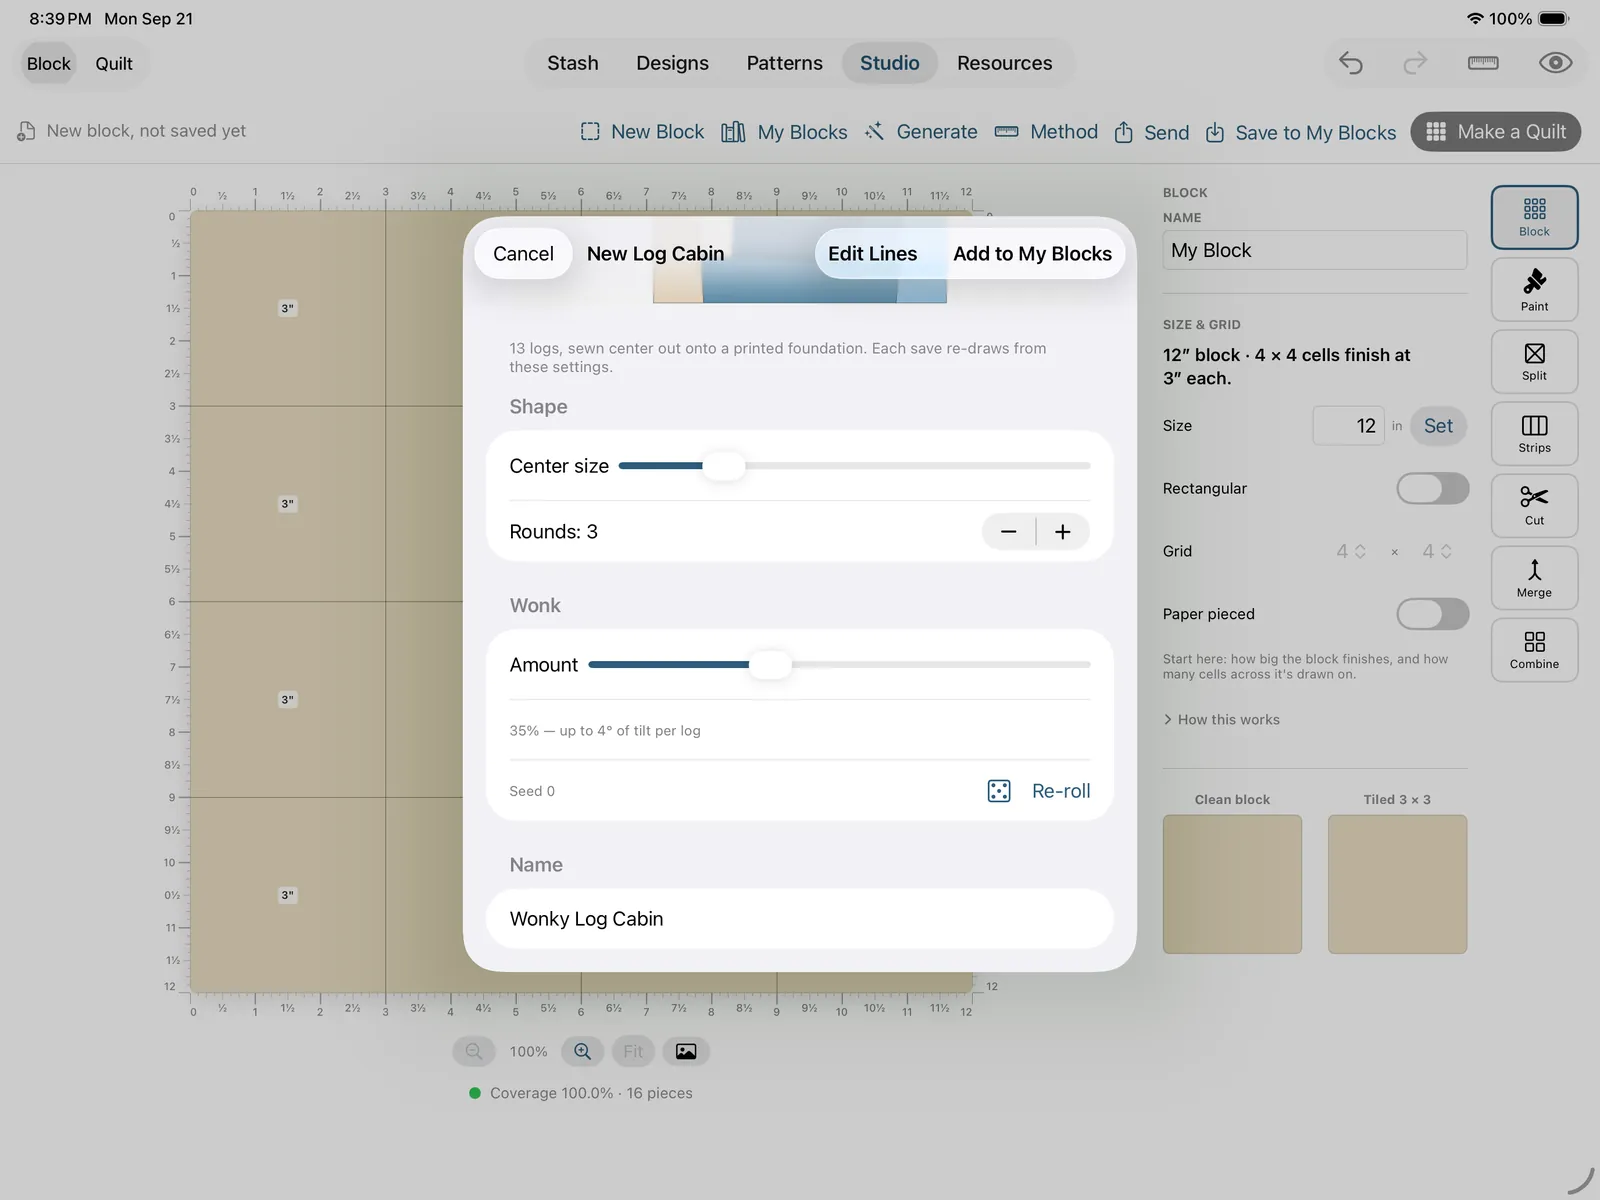Click the zoom out magnifier

[x=474, y=1051]
